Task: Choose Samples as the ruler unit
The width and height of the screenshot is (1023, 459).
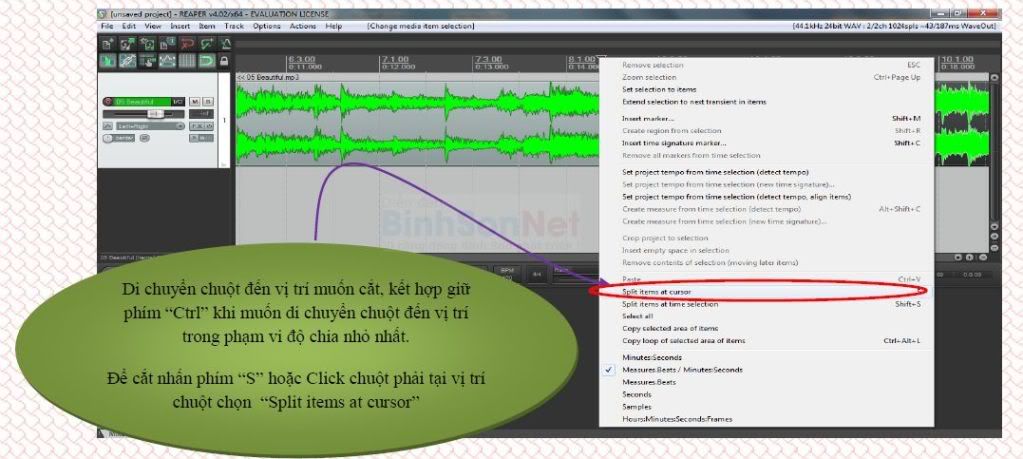Action: click(637, 406)
